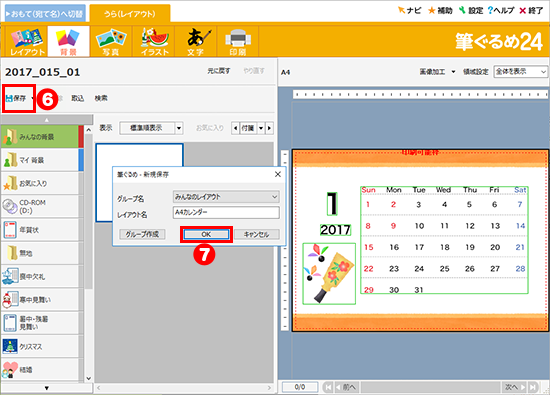
Task: Click the グループ作成 button
Action: 142,234
